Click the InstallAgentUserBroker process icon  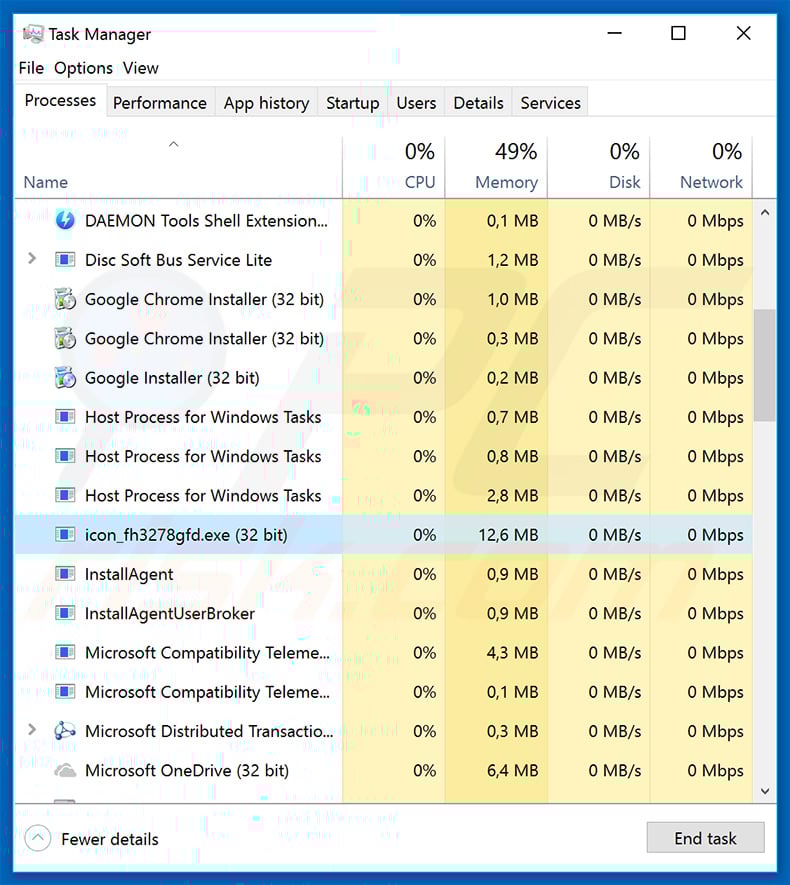[65, 614]
